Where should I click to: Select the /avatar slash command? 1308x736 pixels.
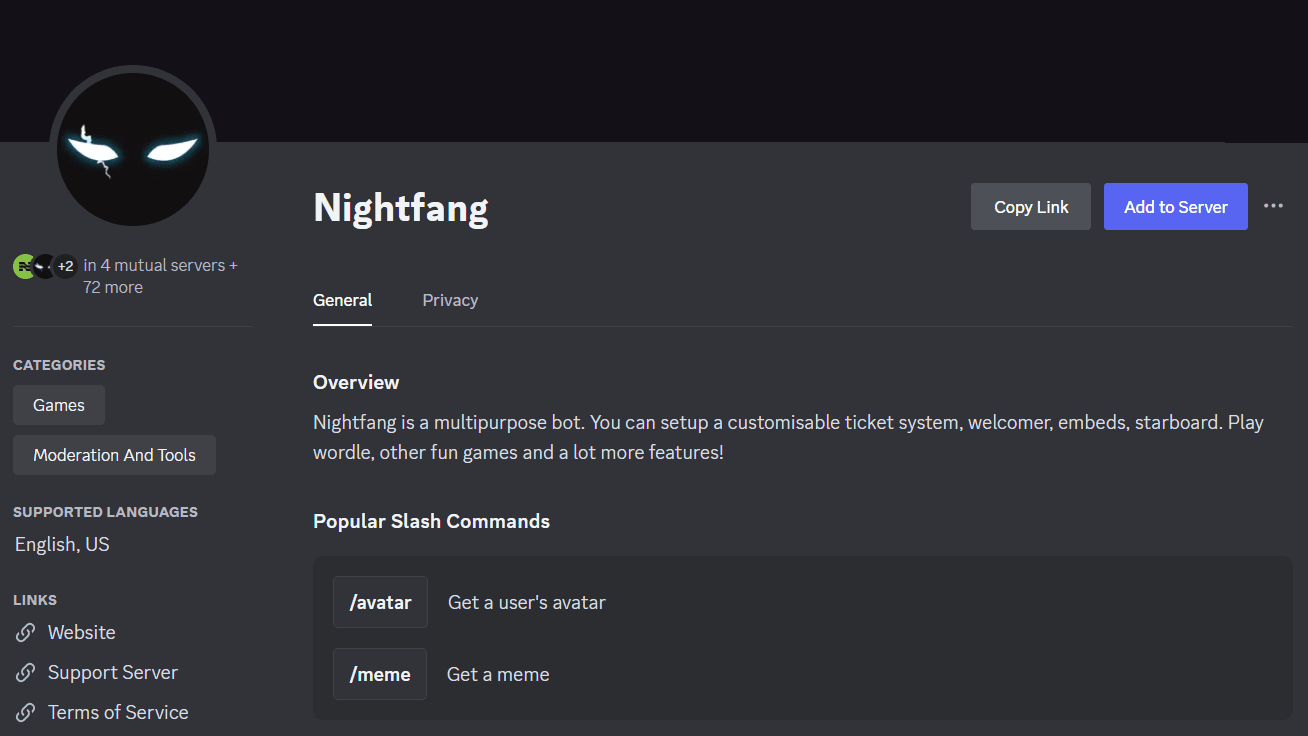(x=380, y=602)
